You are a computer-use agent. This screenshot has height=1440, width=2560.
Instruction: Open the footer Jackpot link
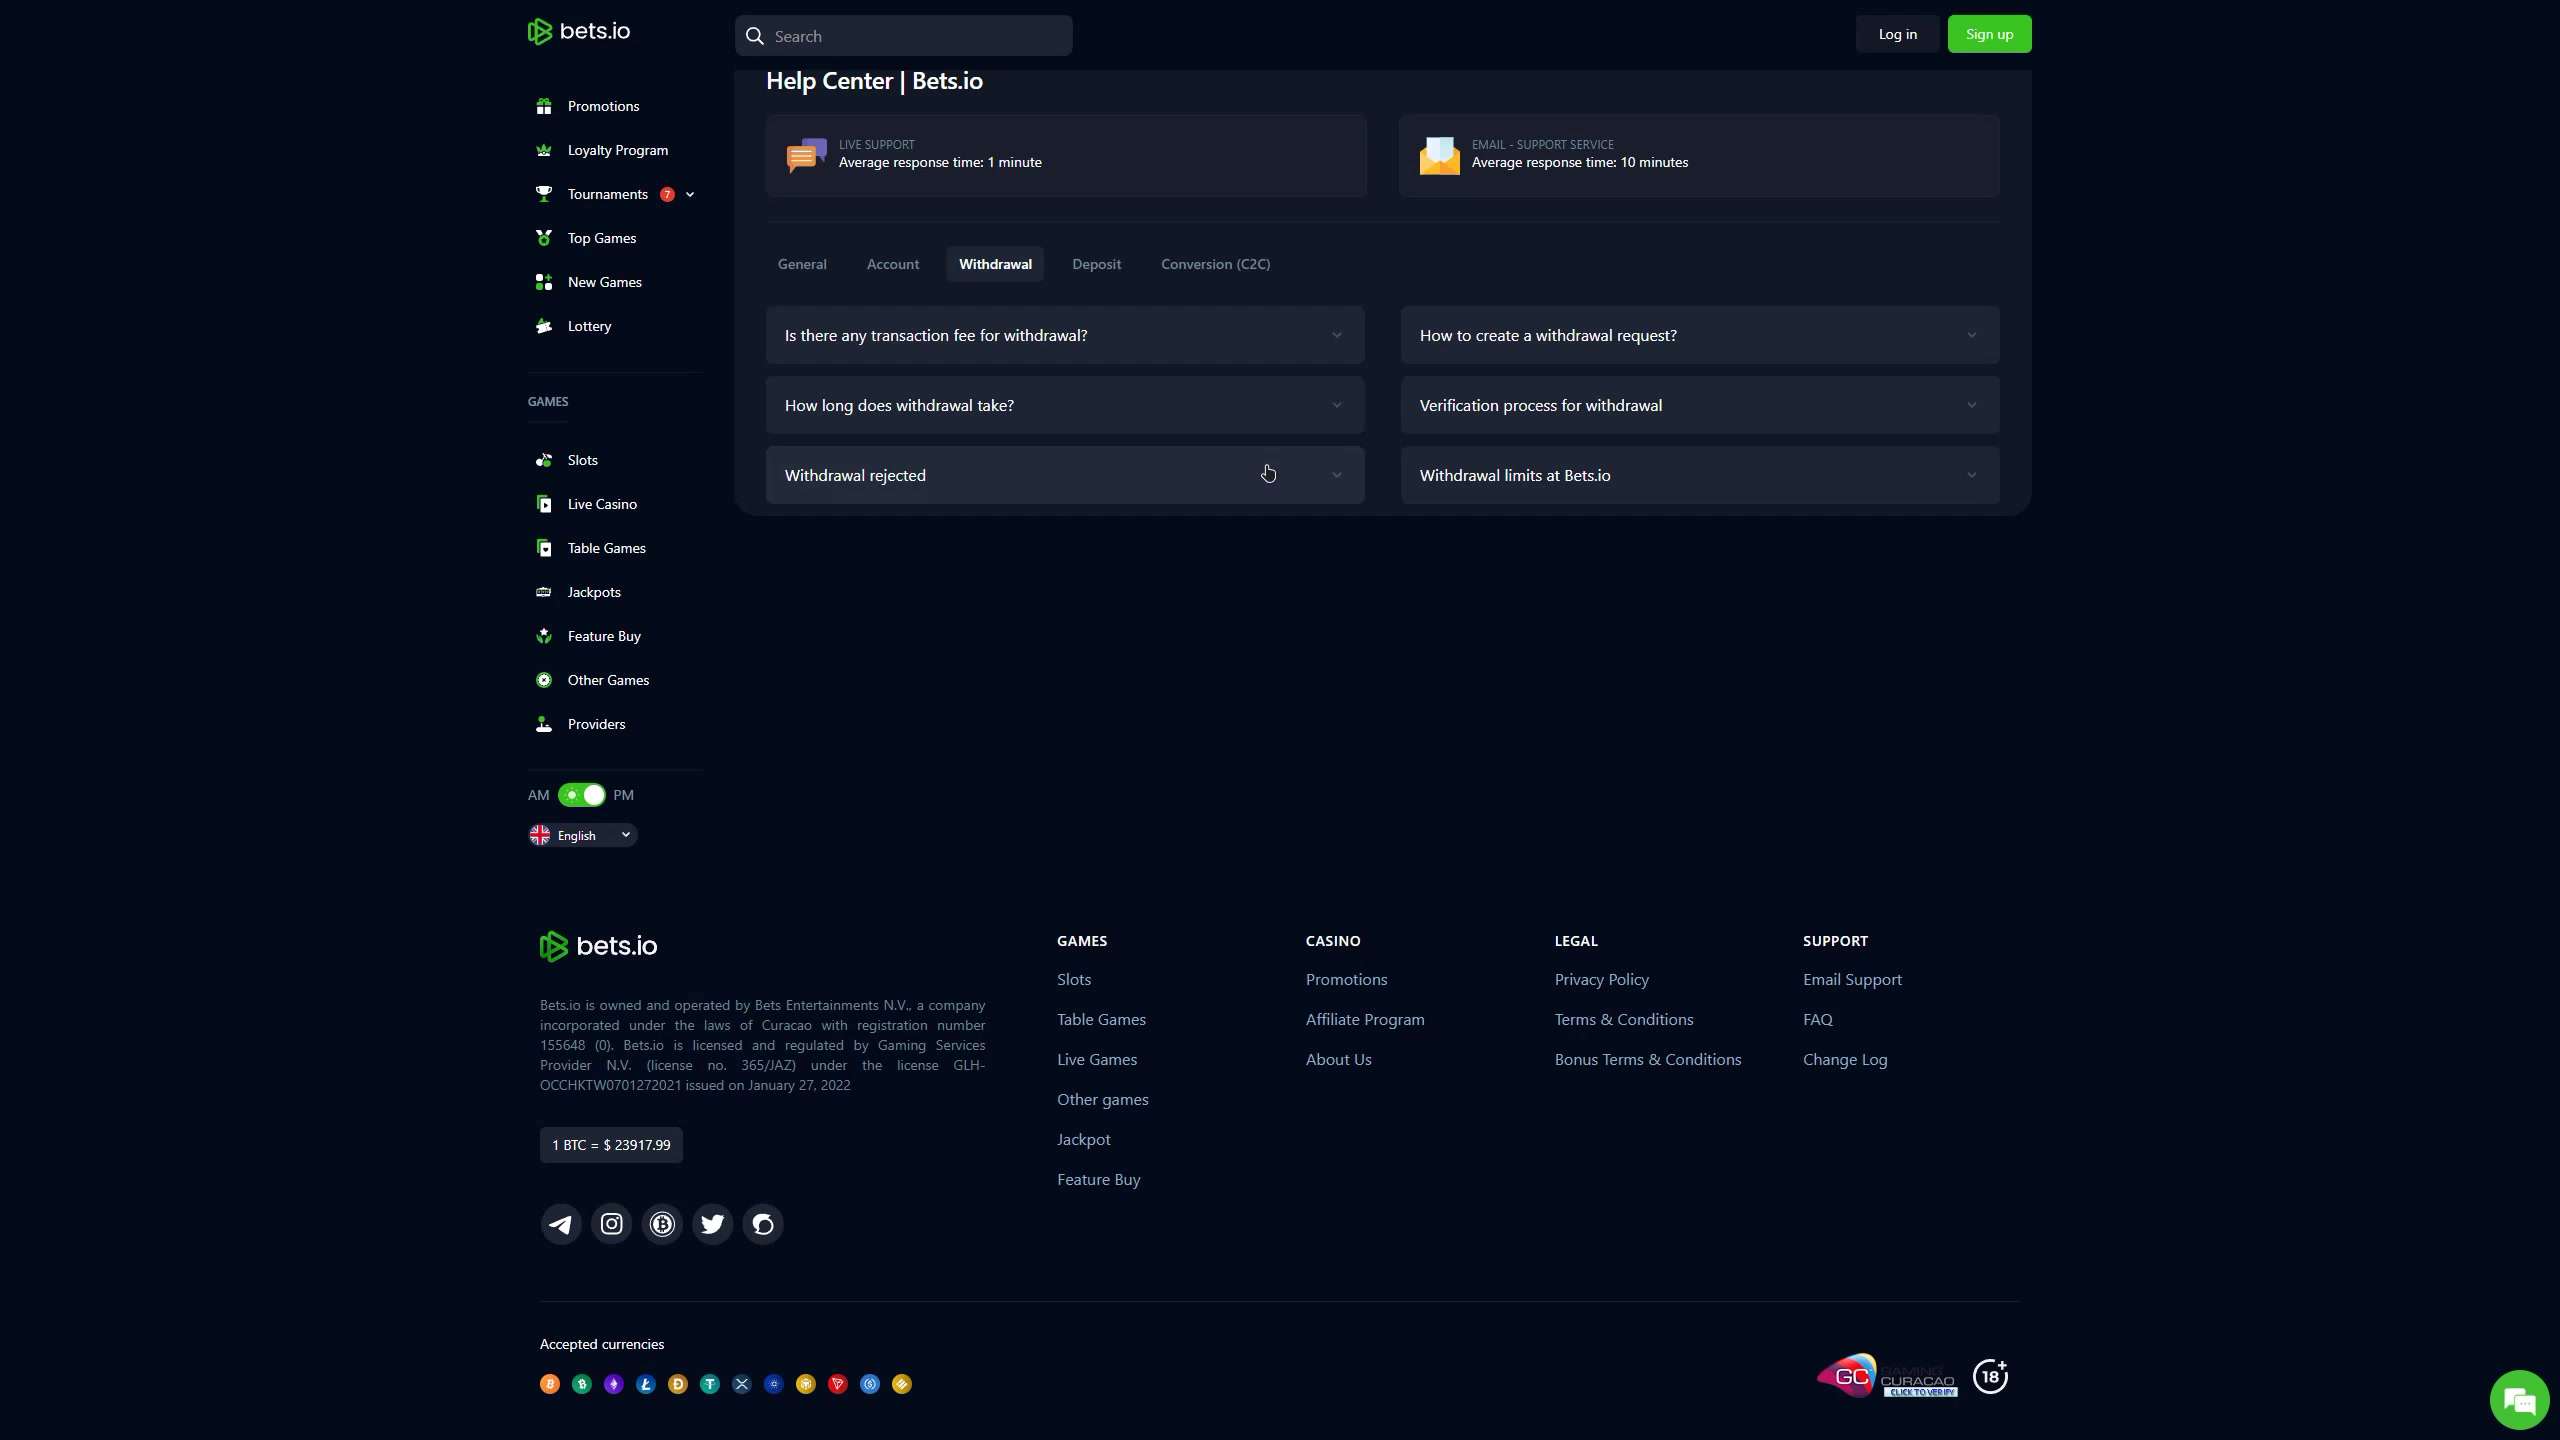[1084, 1140]
